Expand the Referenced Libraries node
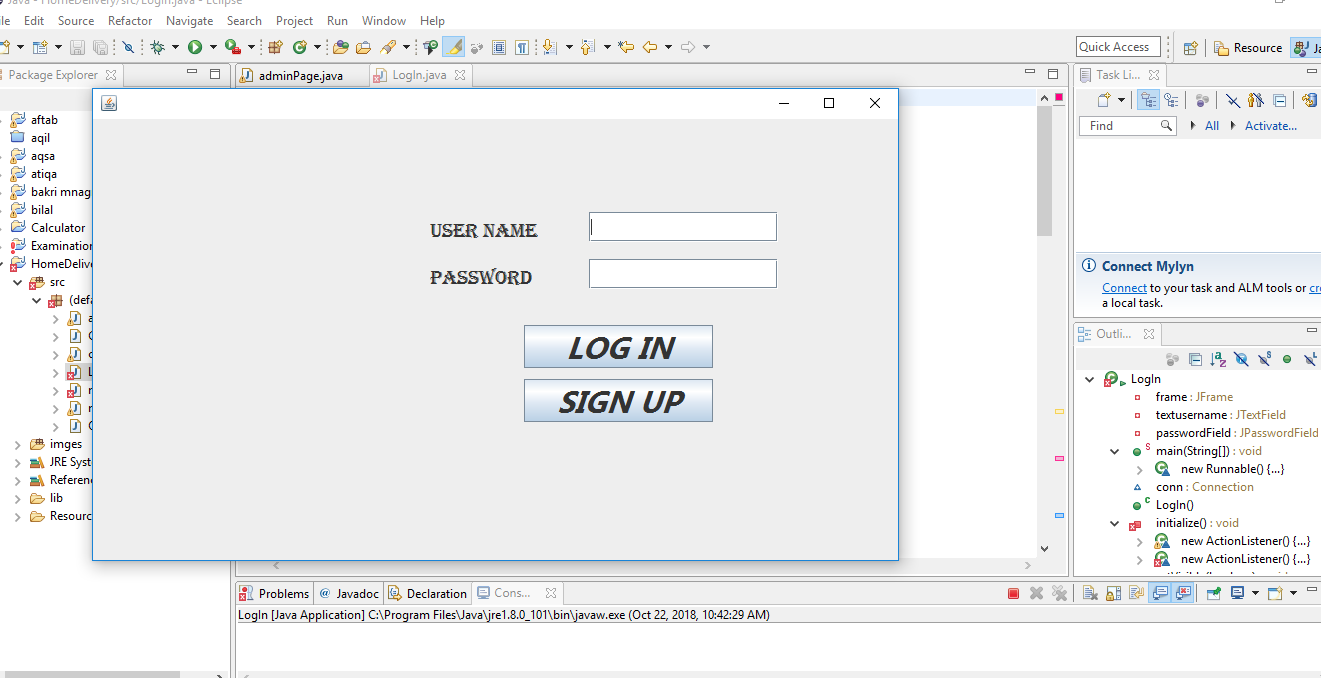The width and height of the screenshot is (1321, 678). tap(20, 479)
